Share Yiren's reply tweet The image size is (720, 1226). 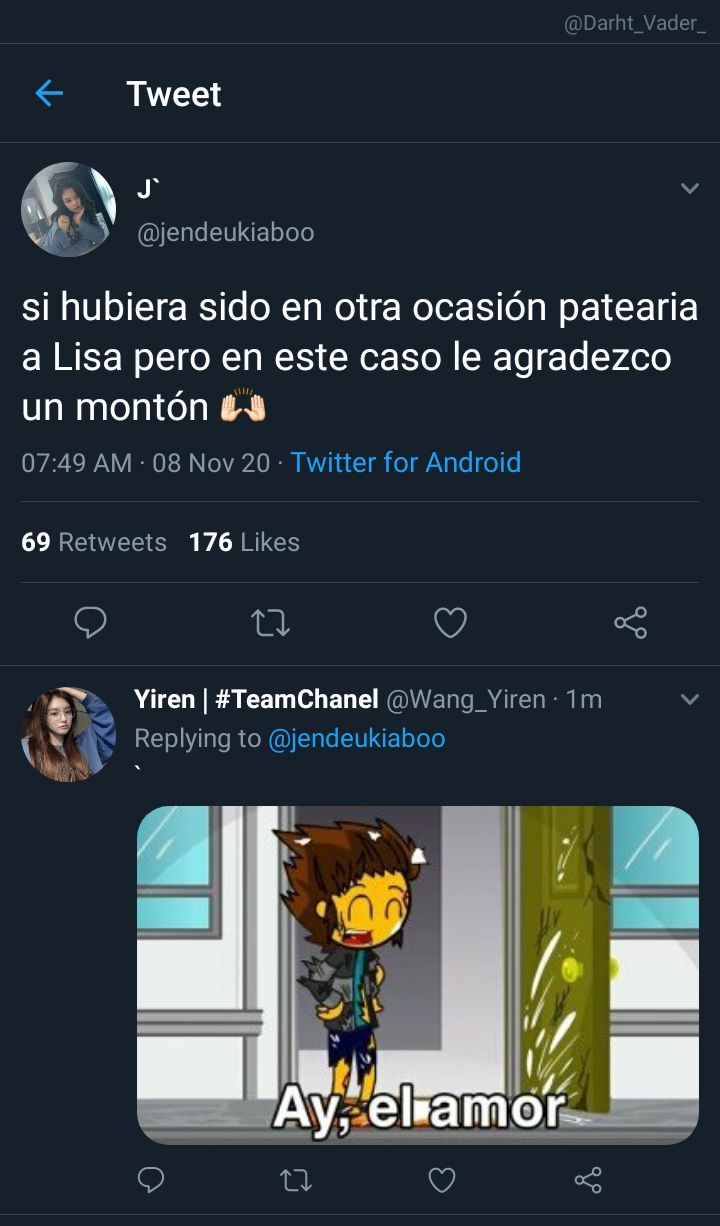[588, 1180]
